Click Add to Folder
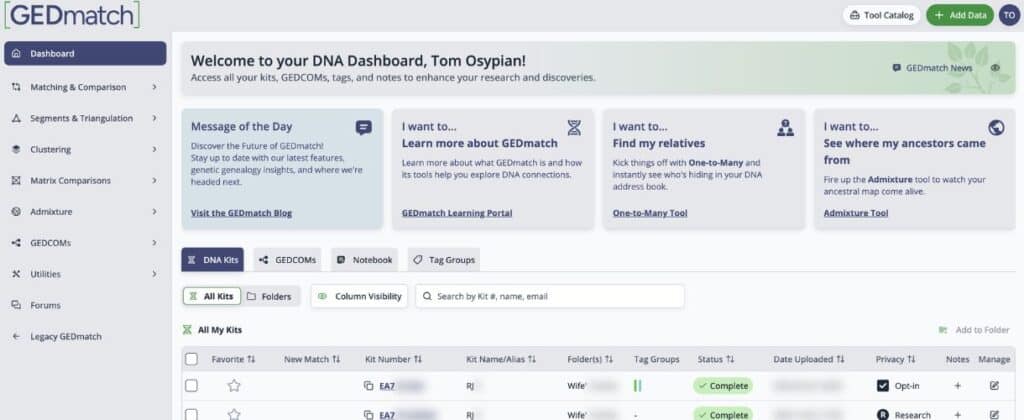 [x=974, y=330]
